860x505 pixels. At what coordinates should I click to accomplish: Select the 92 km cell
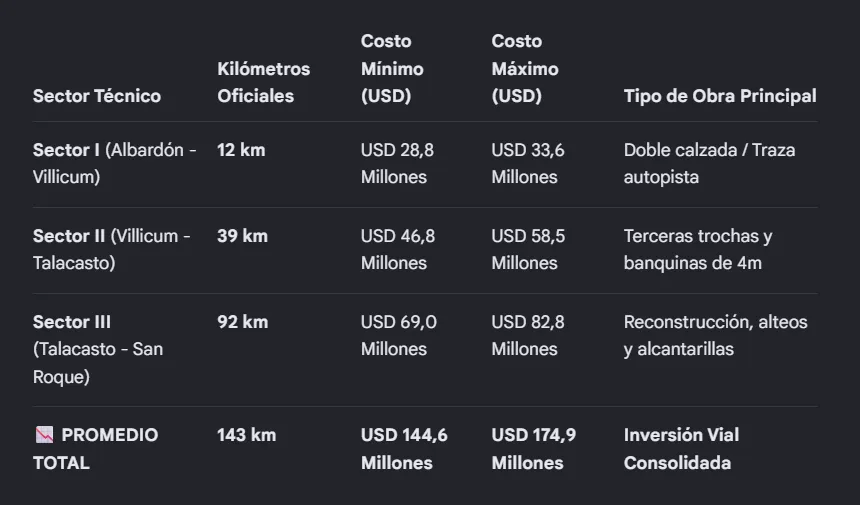click(x=243, y=322)
